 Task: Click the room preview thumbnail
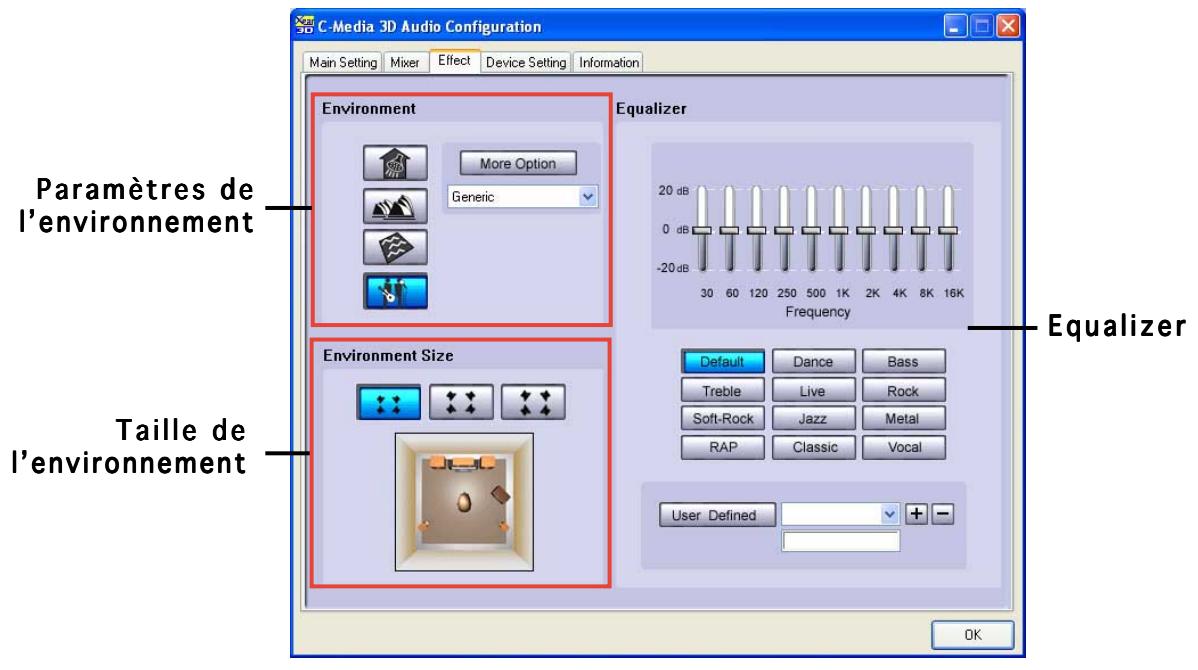click(x=464, y=502)
